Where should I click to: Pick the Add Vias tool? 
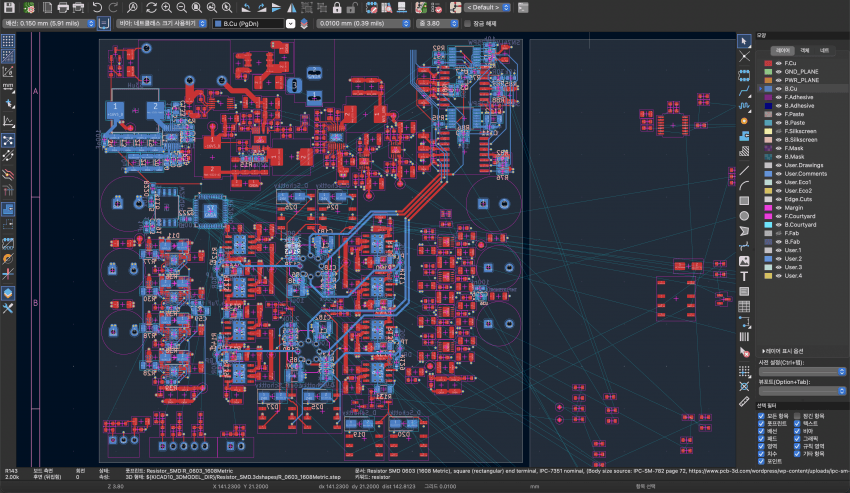tap(744, 121)
